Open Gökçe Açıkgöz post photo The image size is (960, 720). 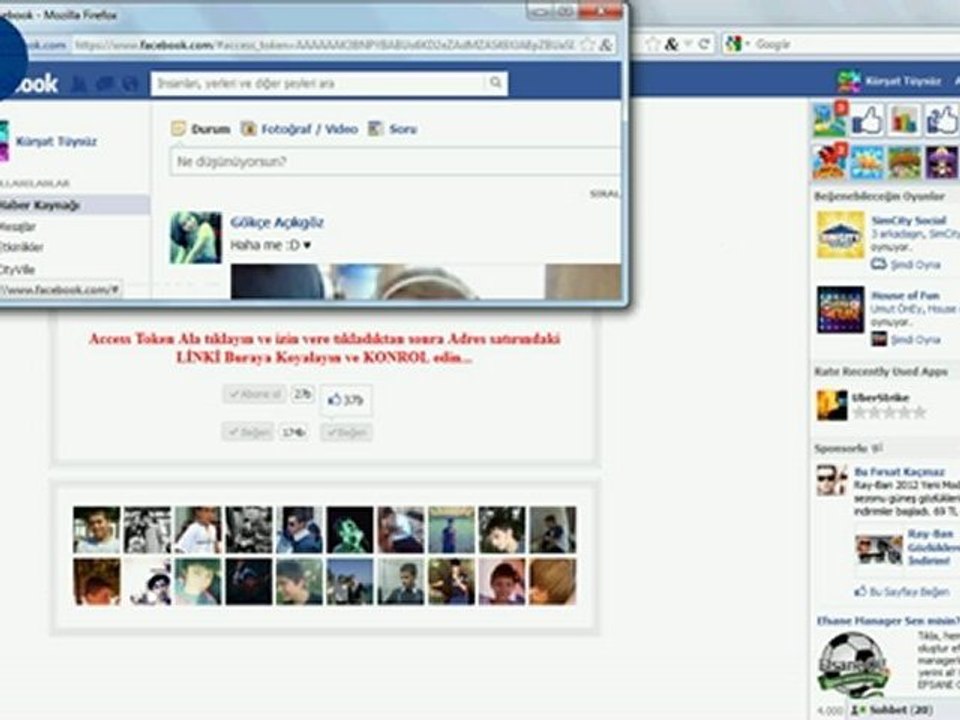(x=426, y=282)
